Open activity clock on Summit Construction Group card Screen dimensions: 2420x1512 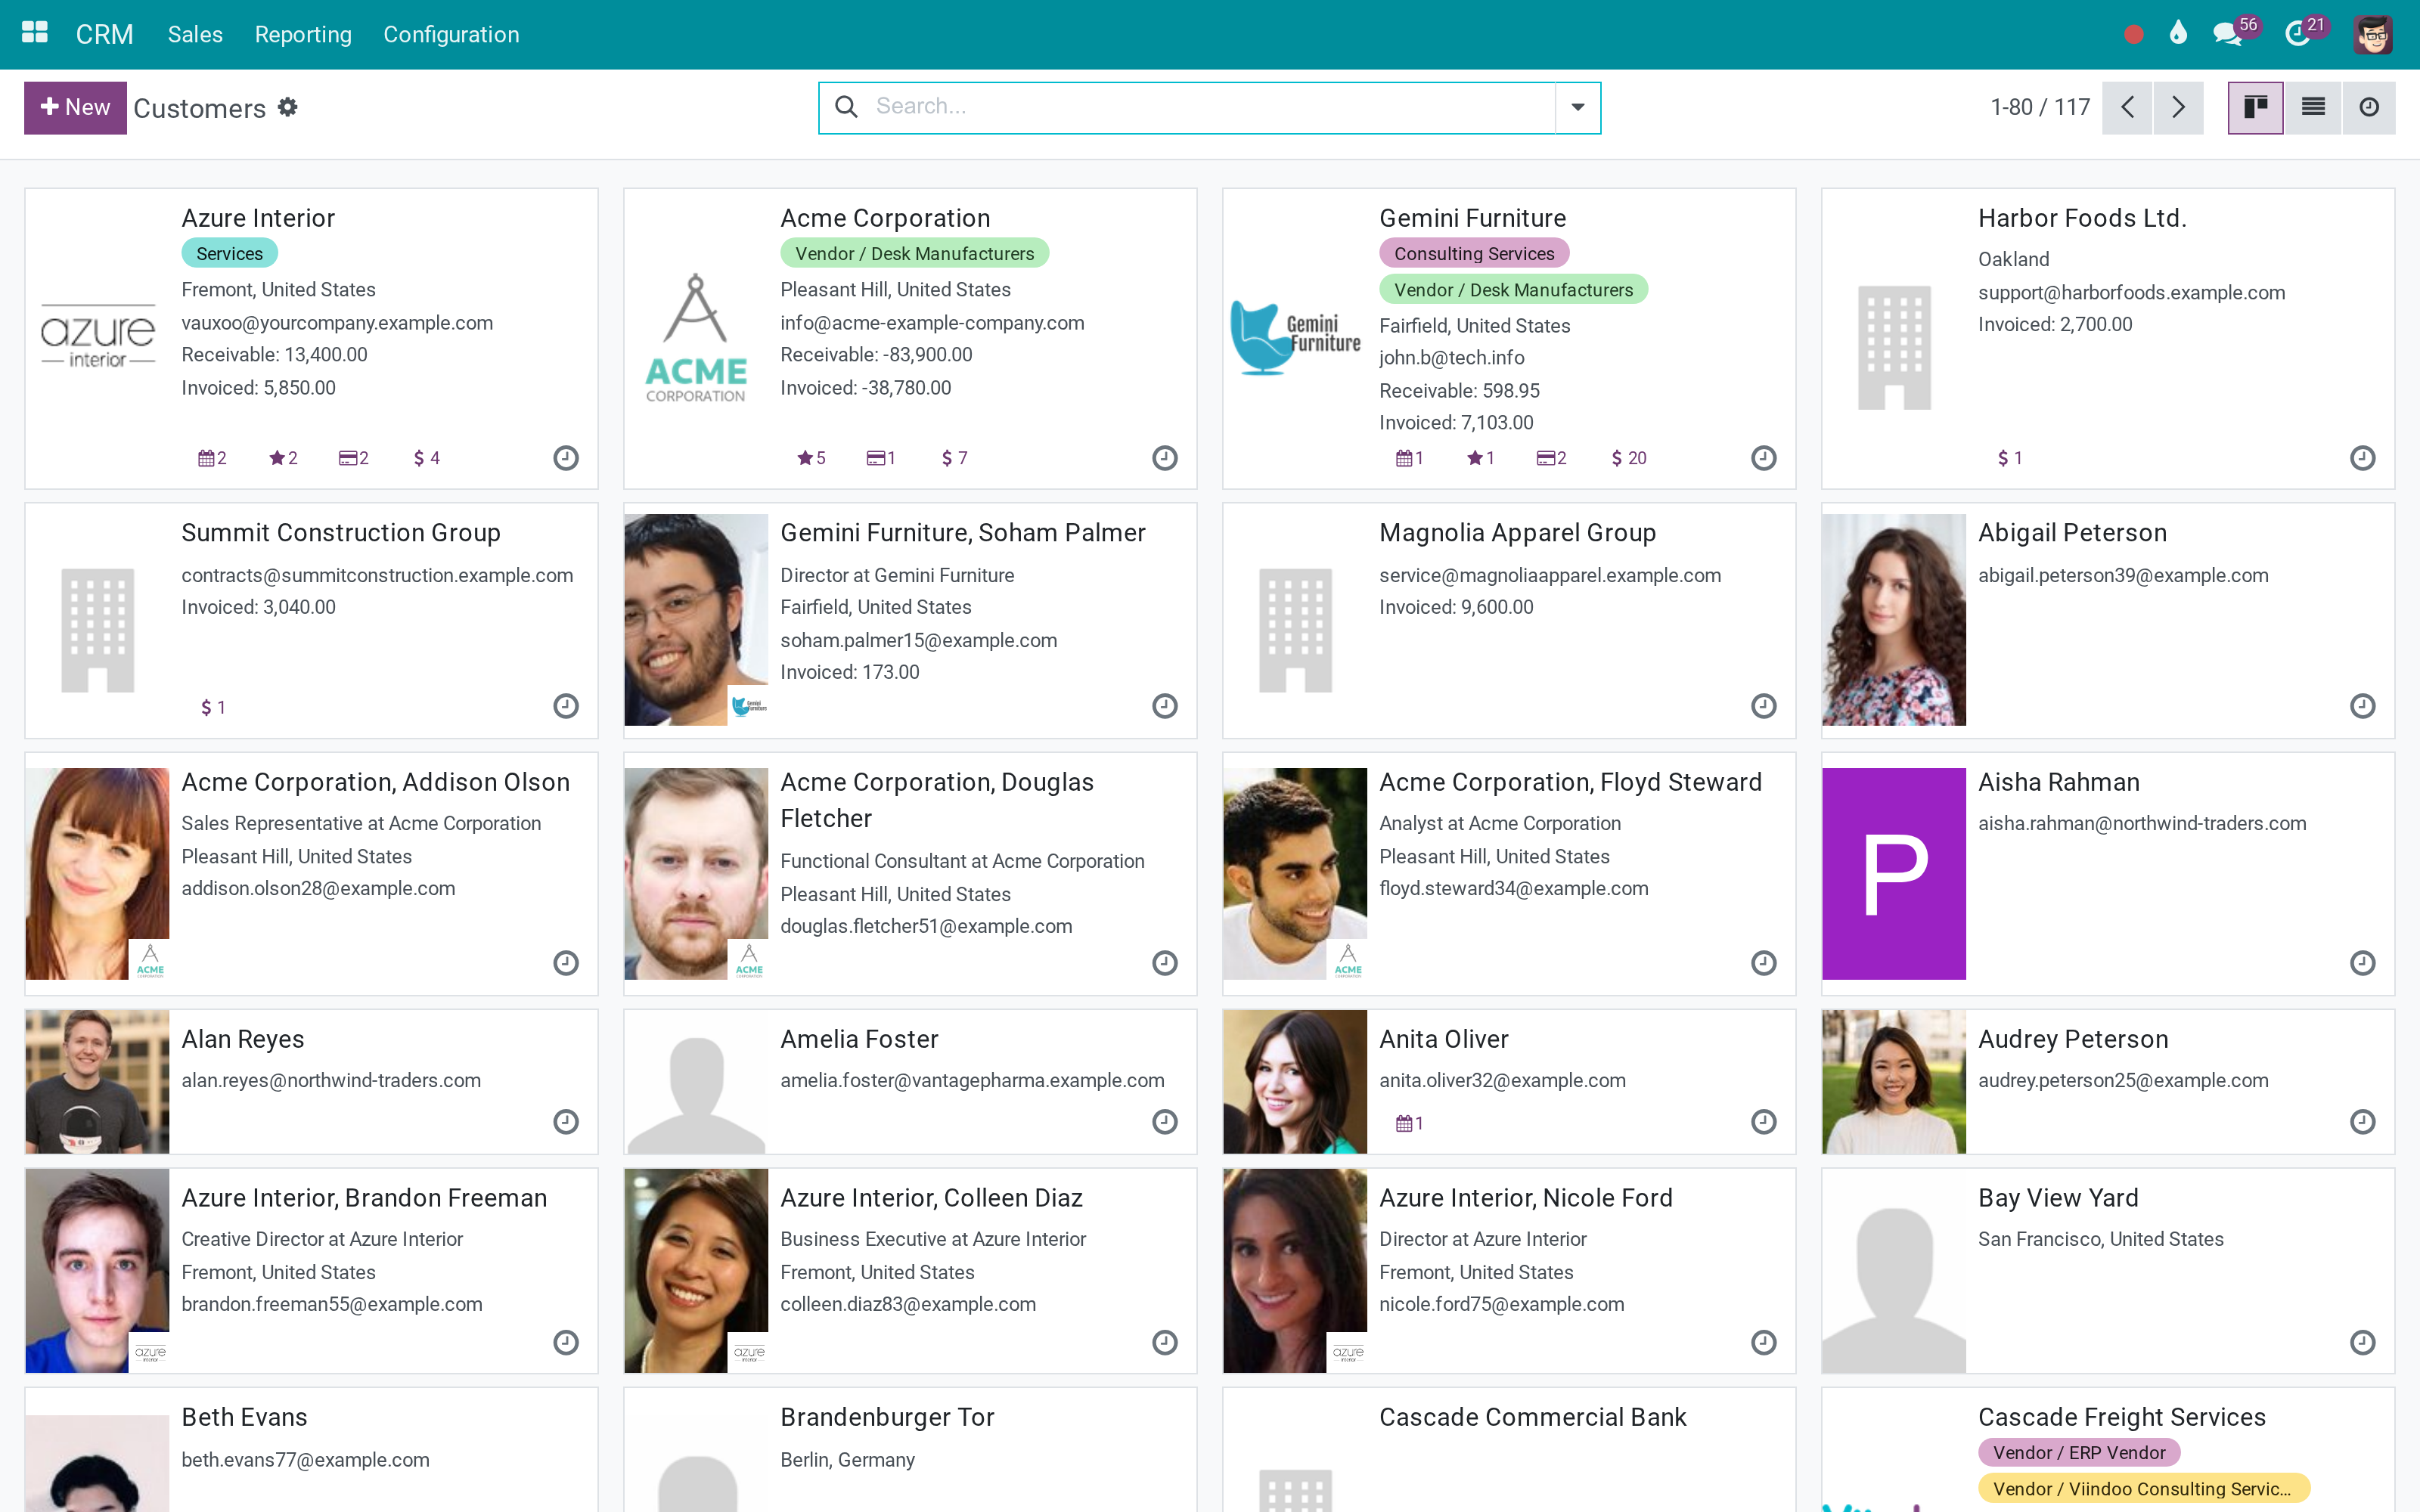566,706
